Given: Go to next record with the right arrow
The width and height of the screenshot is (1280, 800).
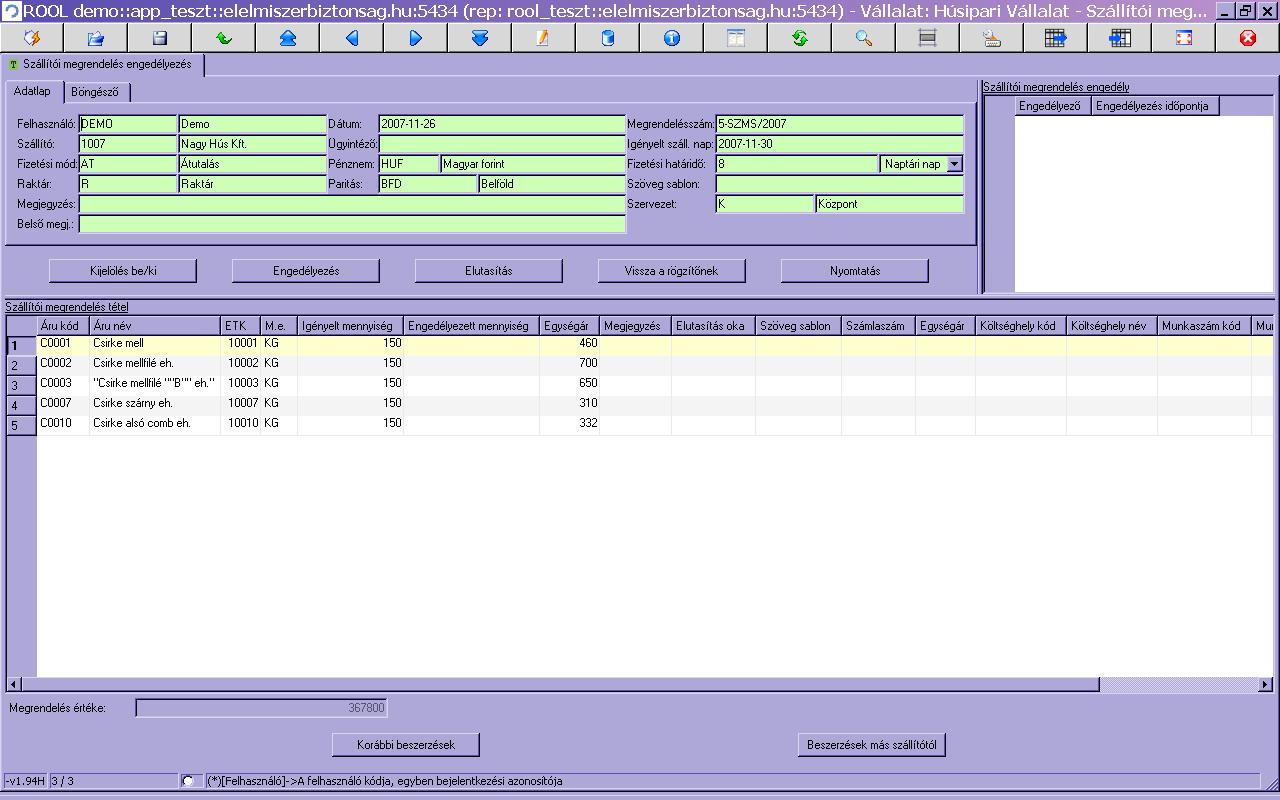Looking at the screenshot, I should [x=416, y=38].
